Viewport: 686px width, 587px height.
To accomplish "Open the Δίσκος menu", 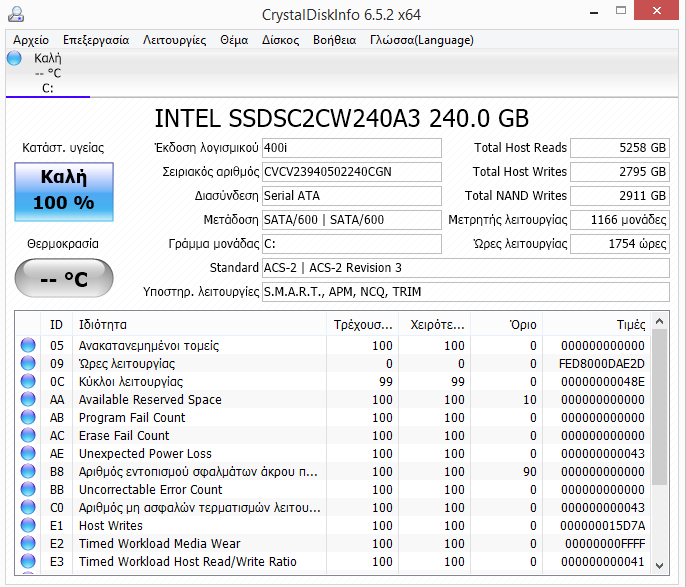I will (x=280, y=40).
